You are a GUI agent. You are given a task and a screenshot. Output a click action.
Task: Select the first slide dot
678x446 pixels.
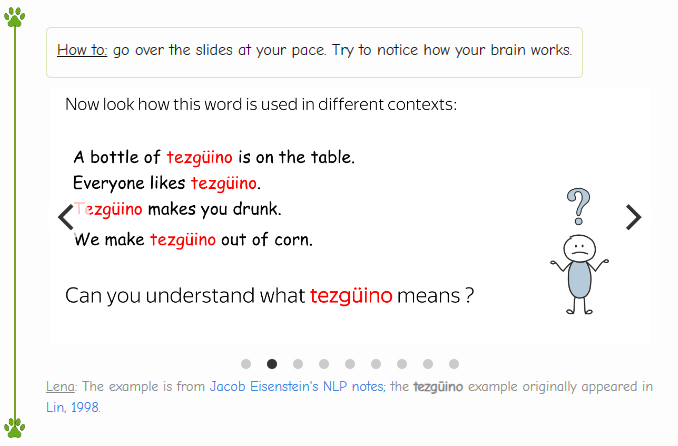(x=246, y=364)
